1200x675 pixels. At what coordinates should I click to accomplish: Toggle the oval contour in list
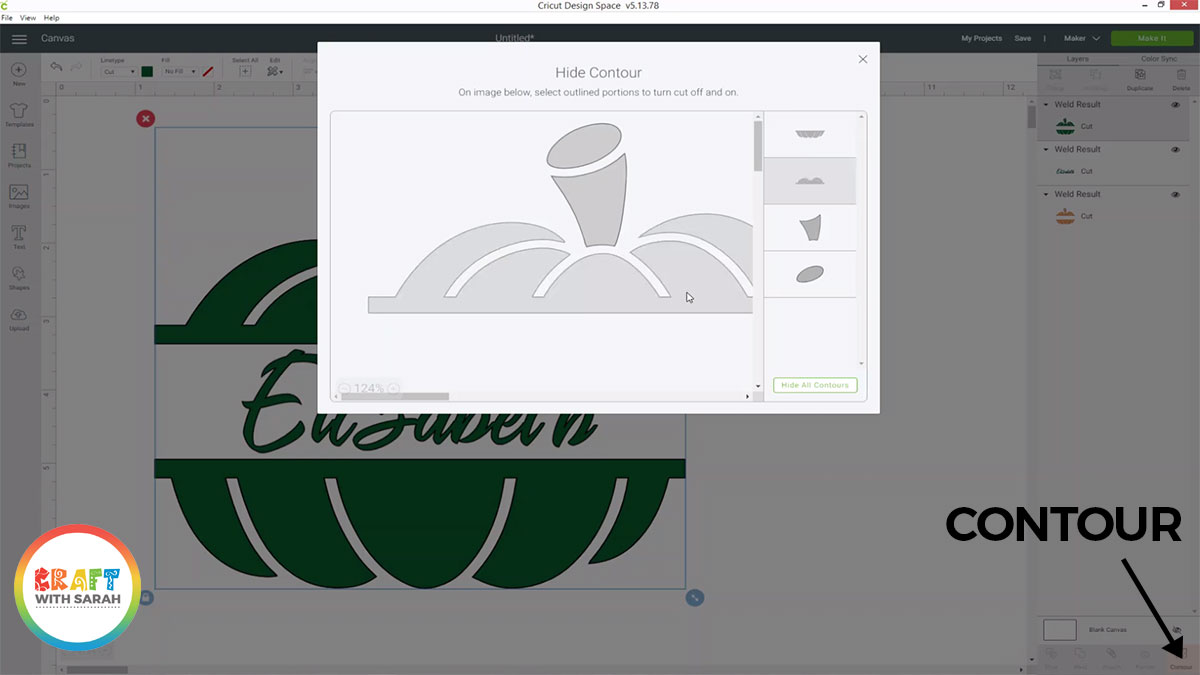810,274
